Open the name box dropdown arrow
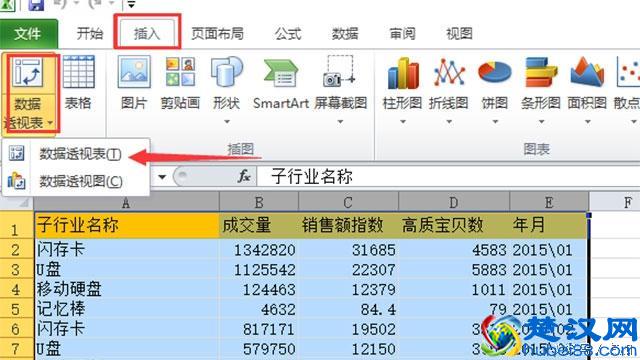This screenshot has height=360, width=640. click(162, 177)
